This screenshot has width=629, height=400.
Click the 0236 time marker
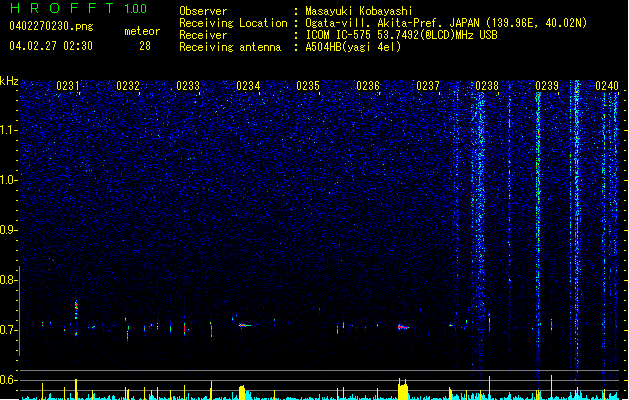tap(368, 86)
